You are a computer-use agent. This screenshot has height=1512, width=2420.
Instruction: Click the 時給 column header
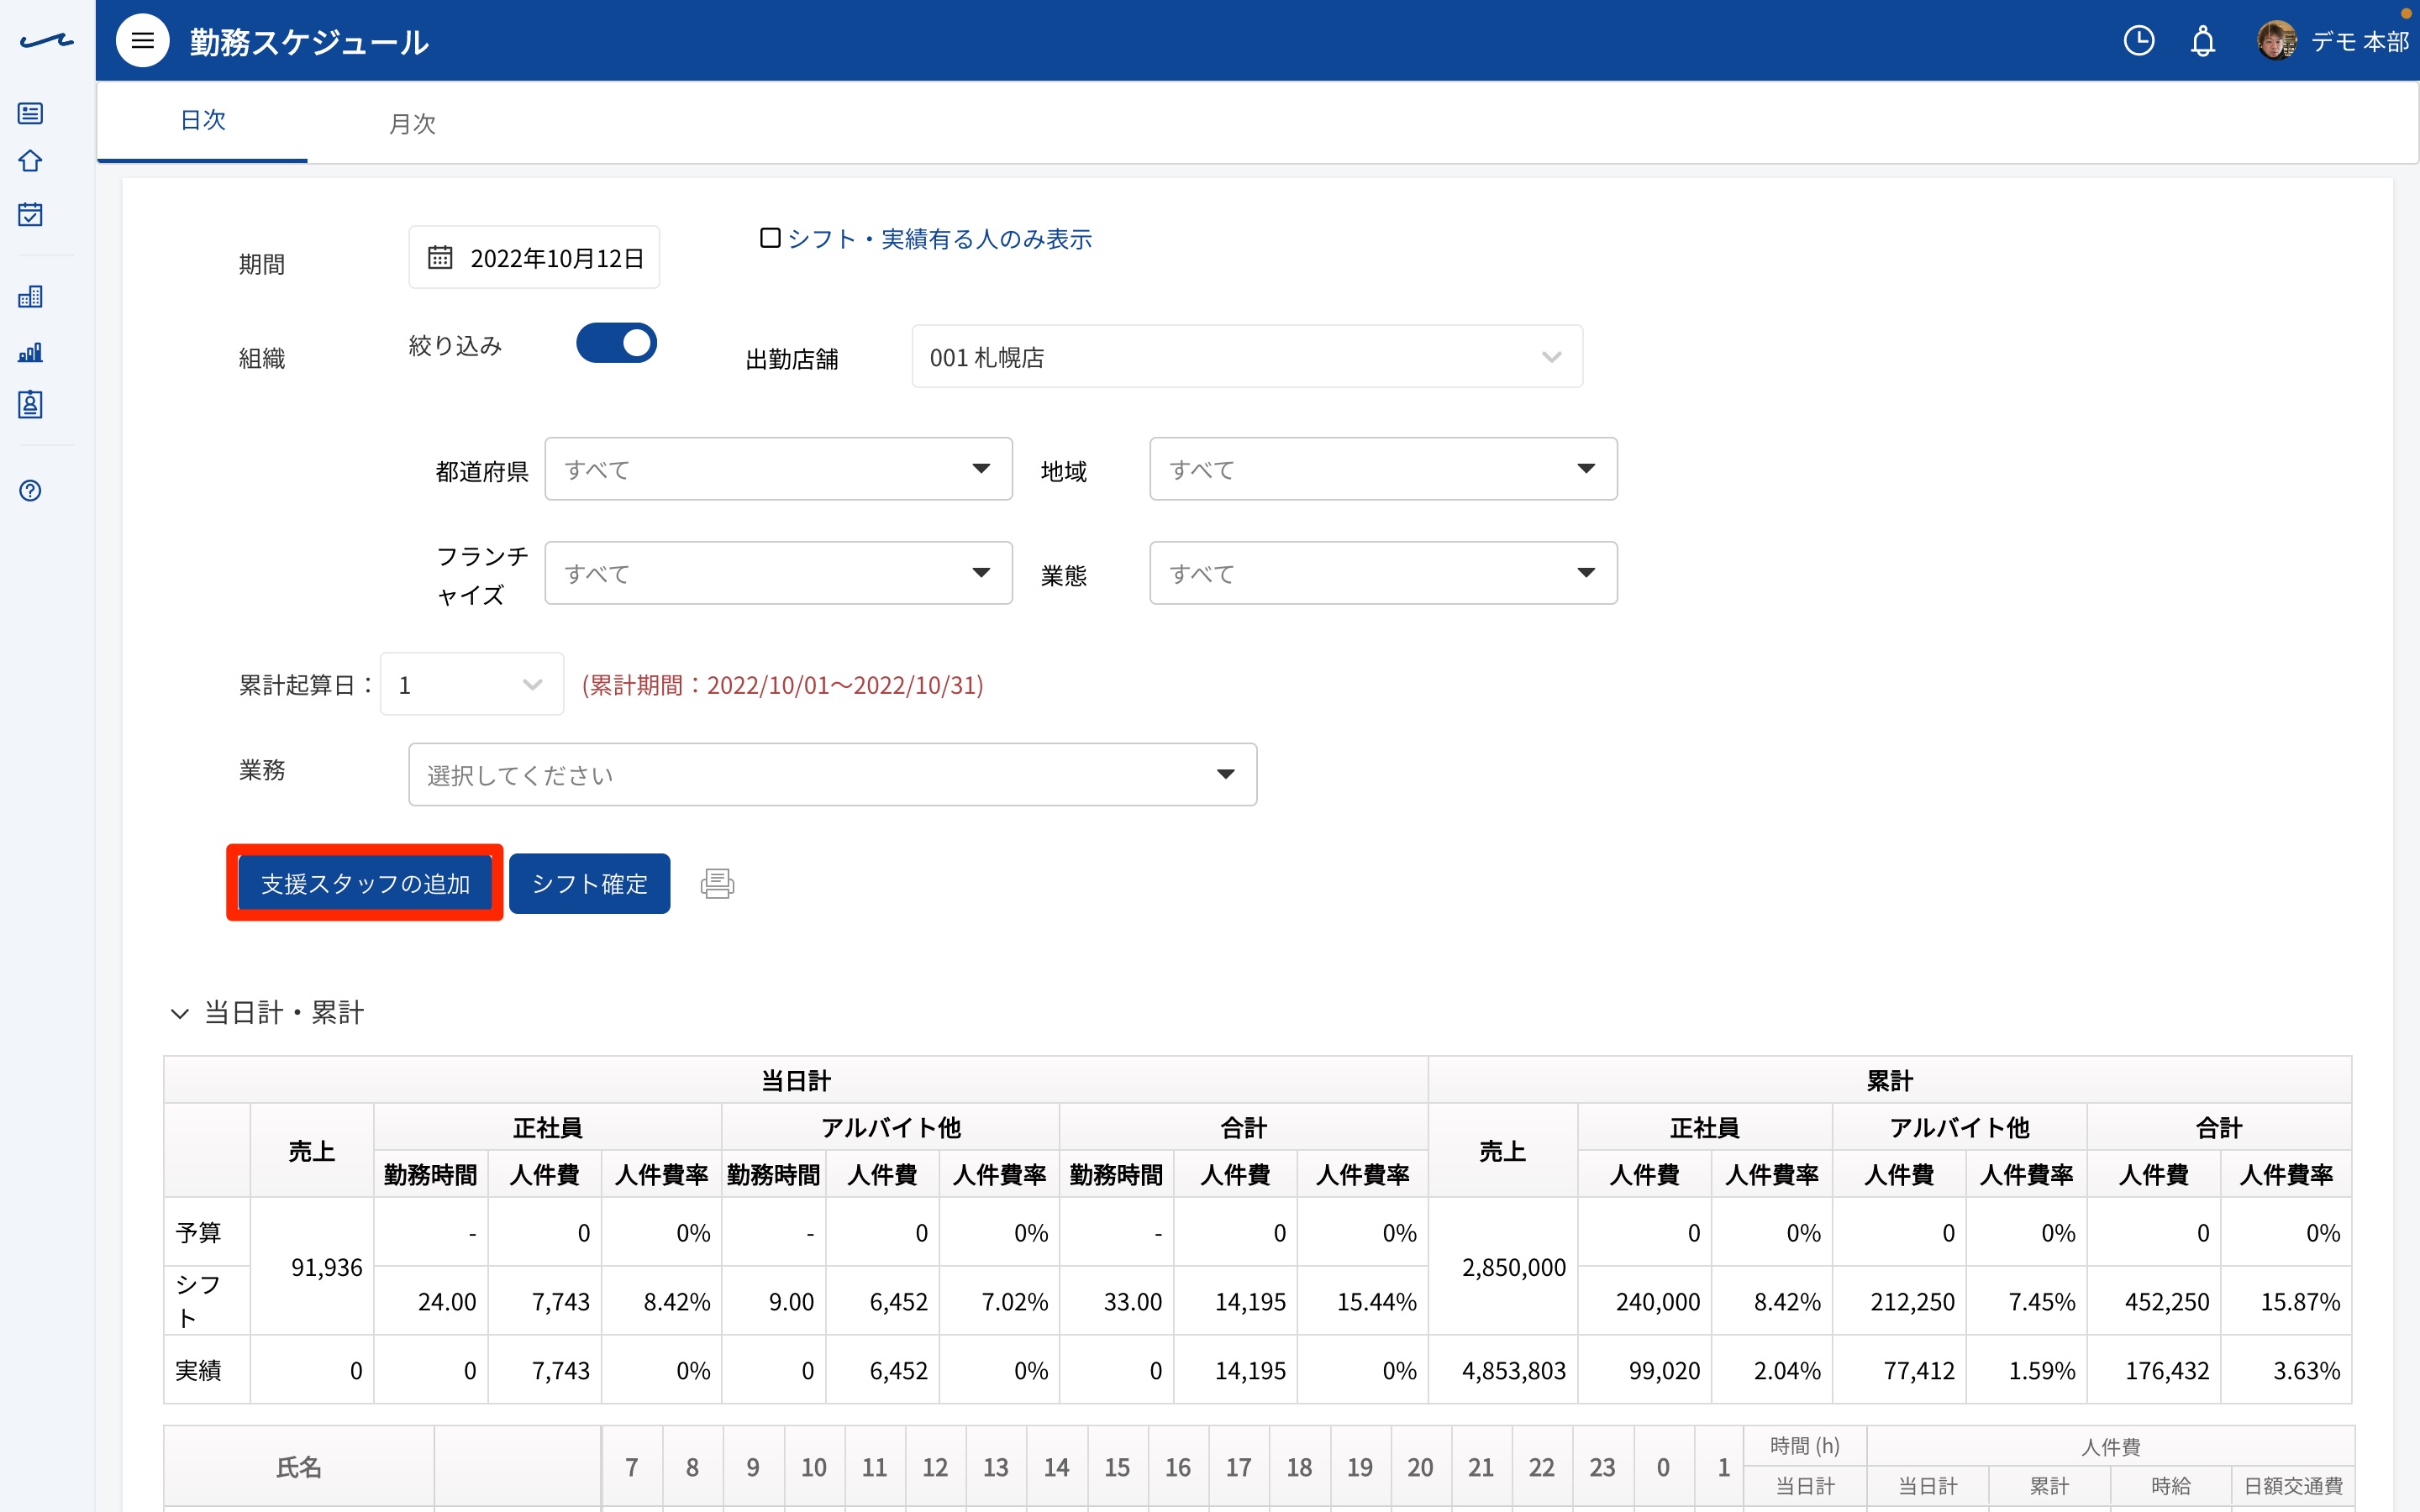tap(2171, 1485)
